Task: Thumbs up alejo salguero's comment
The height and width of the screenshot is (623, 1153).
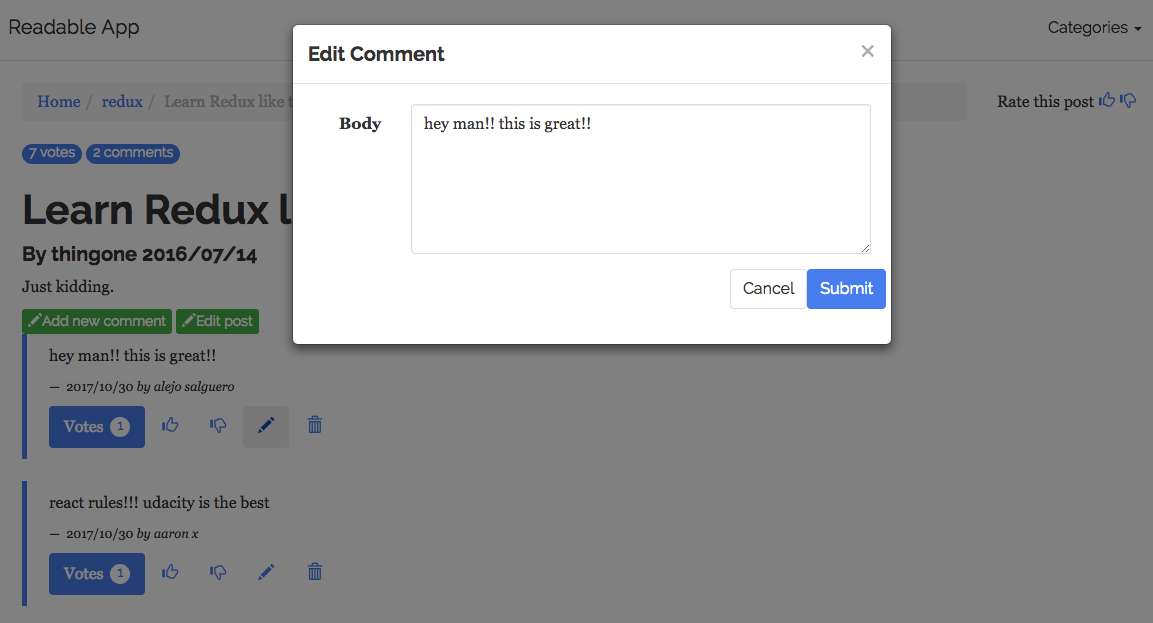Action: pyautogui.click(x=170, y=425)
